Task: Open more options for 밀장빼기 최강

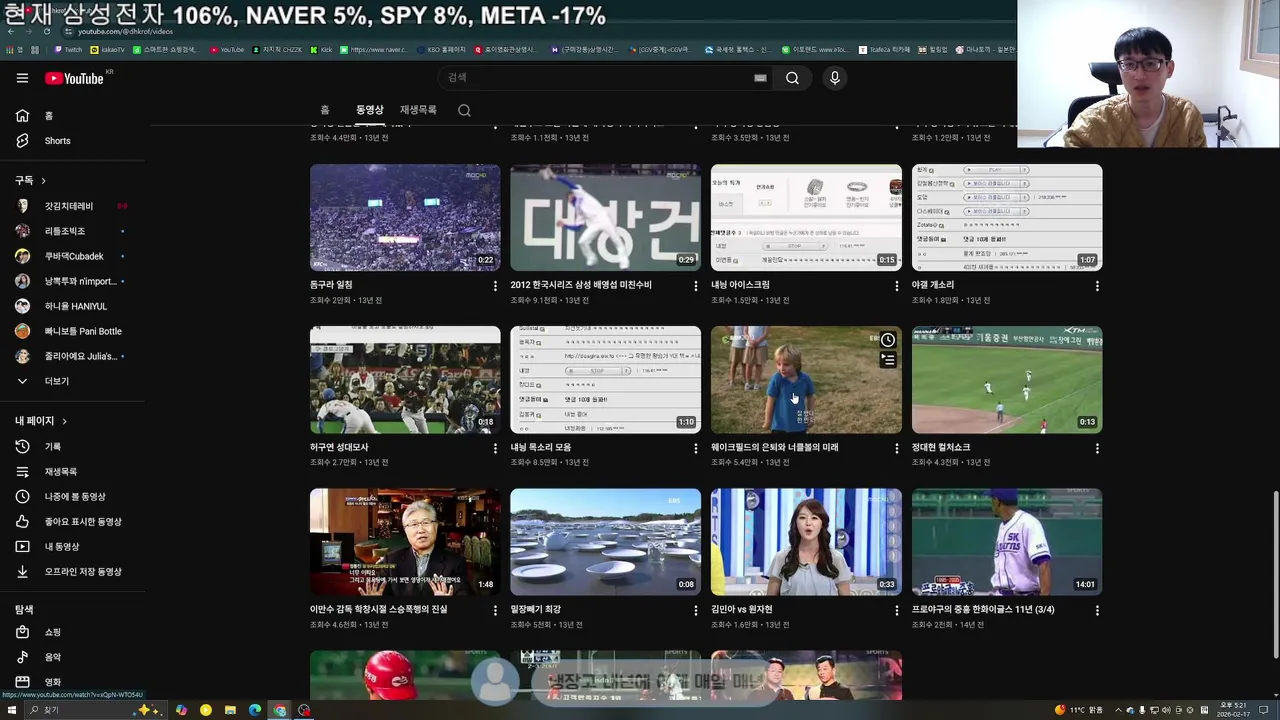Action: coord(696,610)
